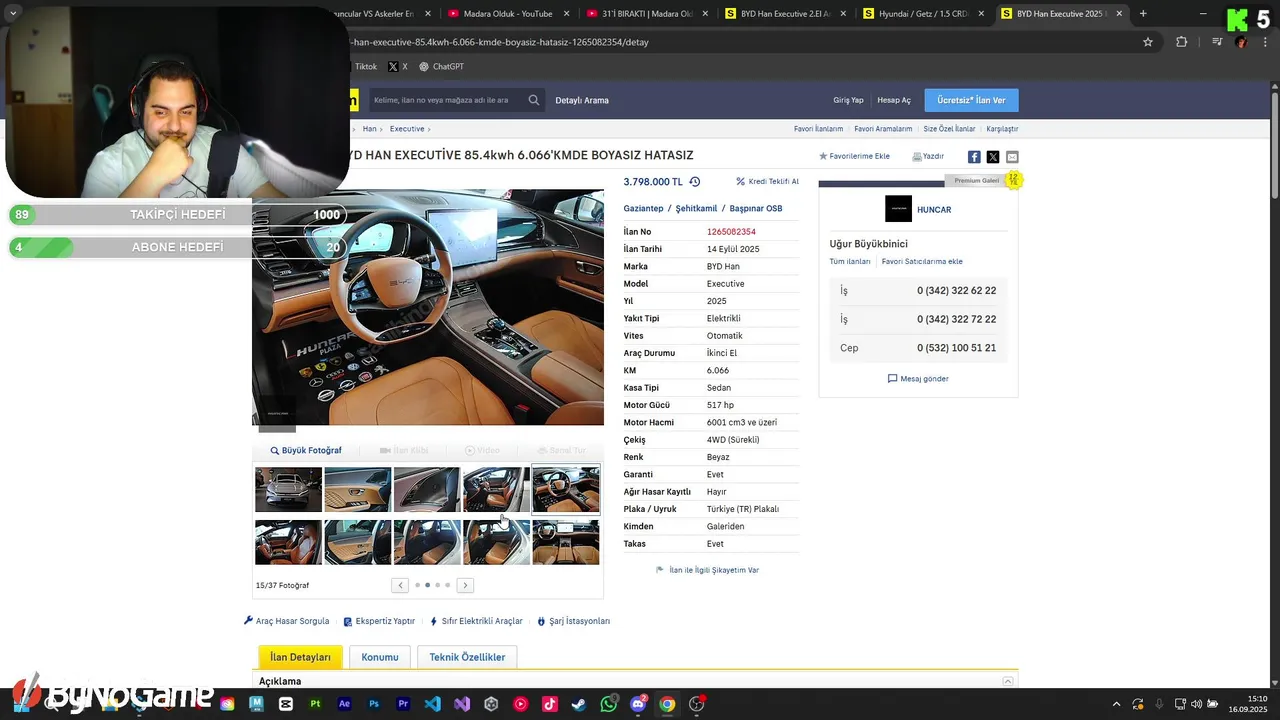
Task: Go to next photo thumbnails page
Action: click(465, 585)
